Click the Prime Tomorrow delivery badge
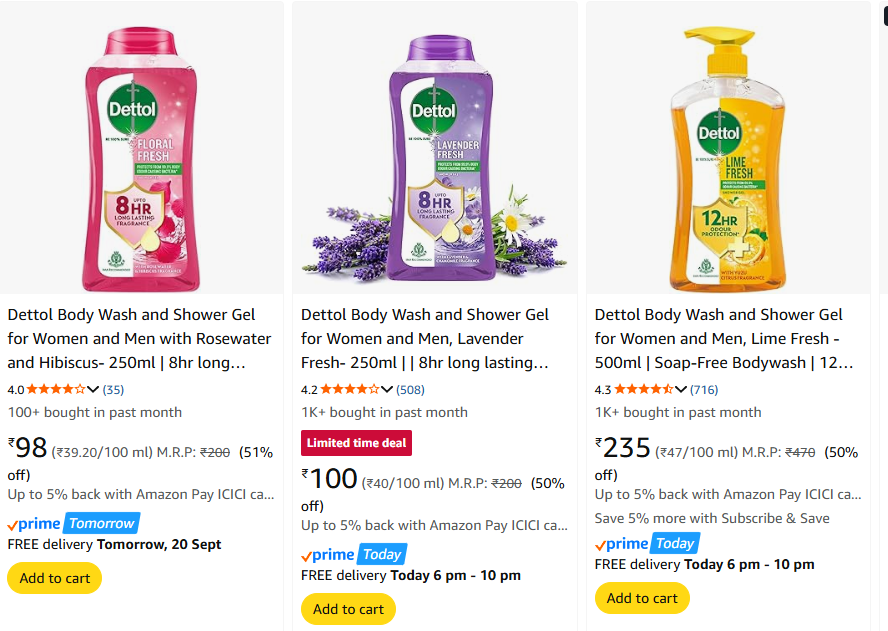888x631 pixels. tap(73, 523)
